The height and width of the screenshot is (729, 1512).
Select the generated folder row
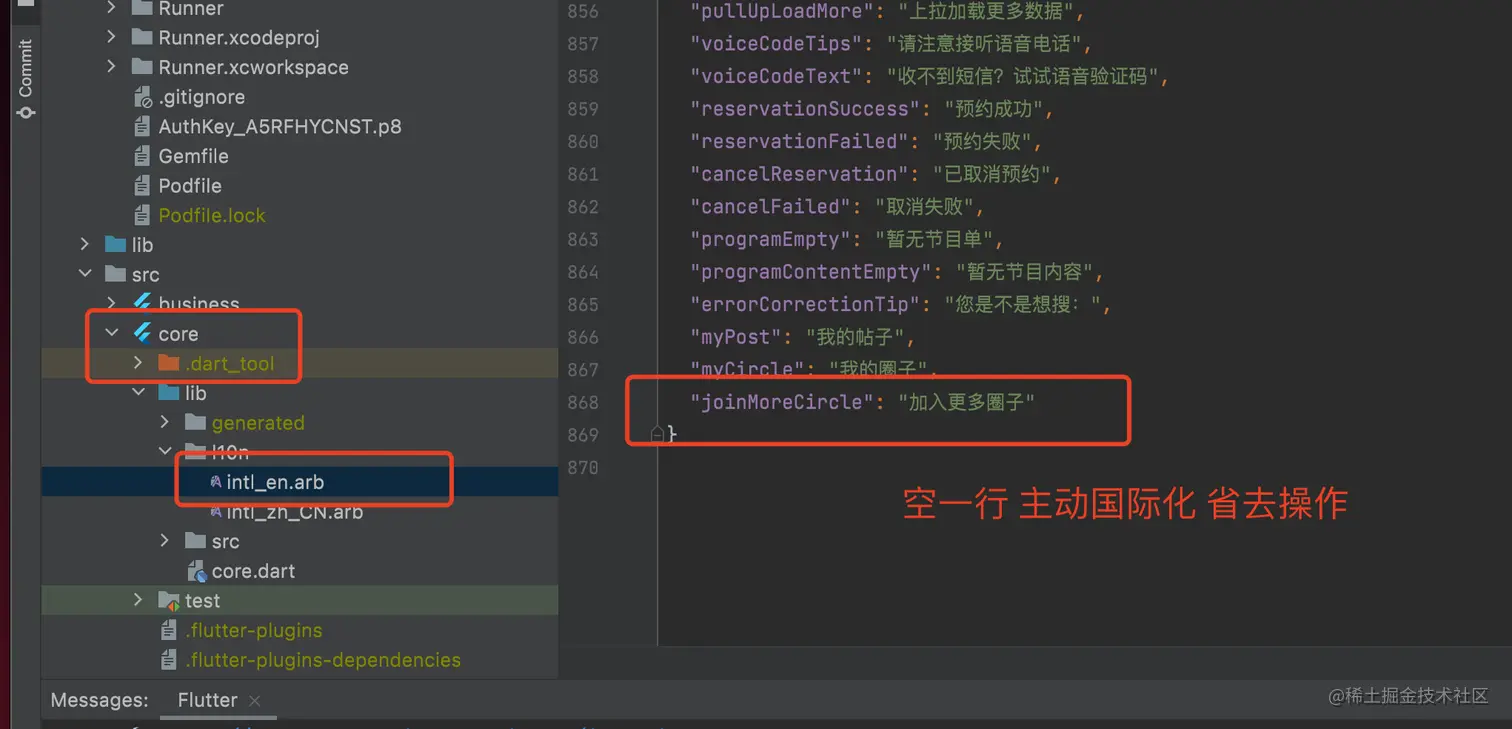point(299,422)
